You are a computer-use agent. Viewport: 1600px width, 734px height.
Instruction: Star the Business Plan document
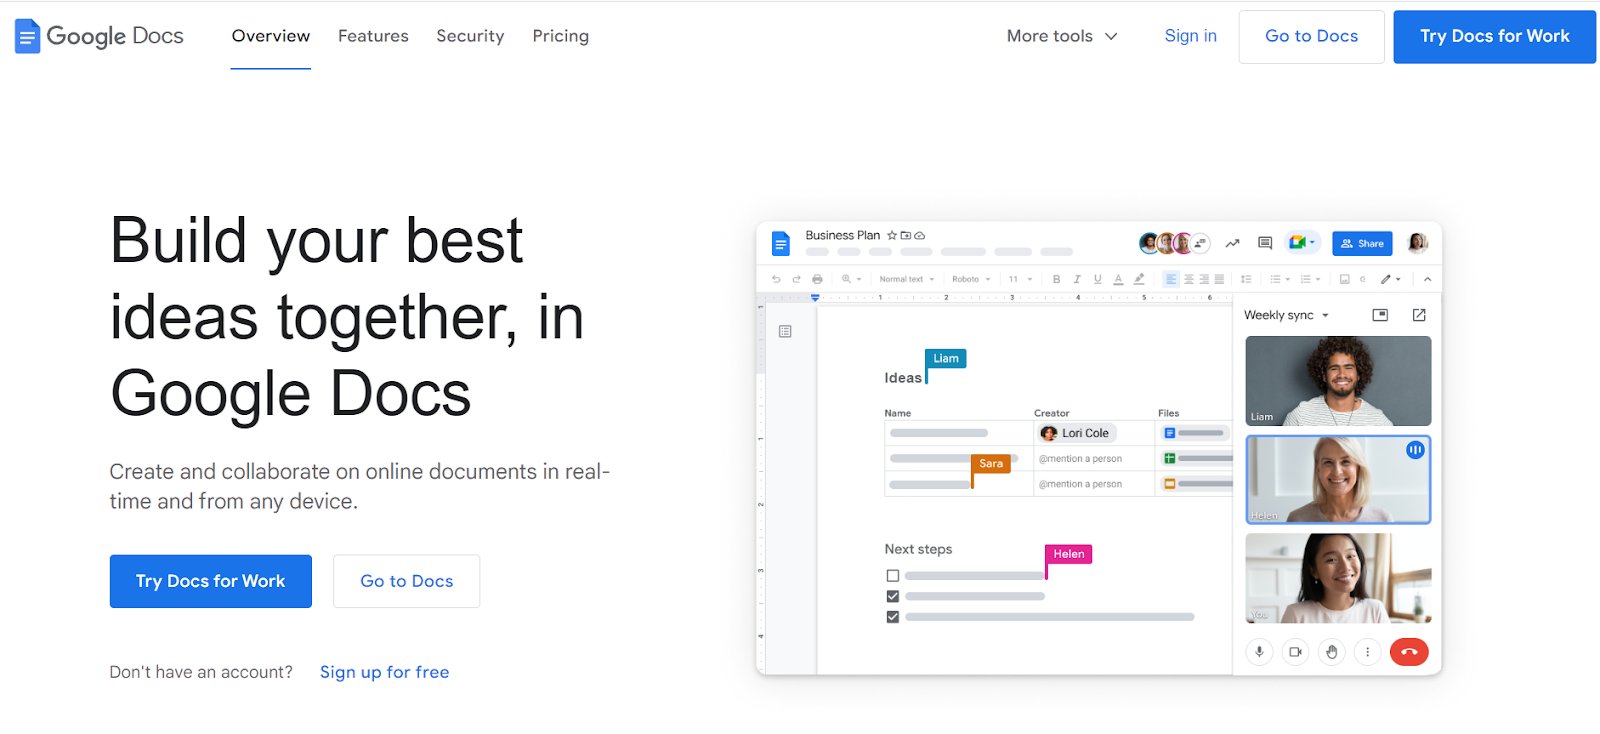892,236
